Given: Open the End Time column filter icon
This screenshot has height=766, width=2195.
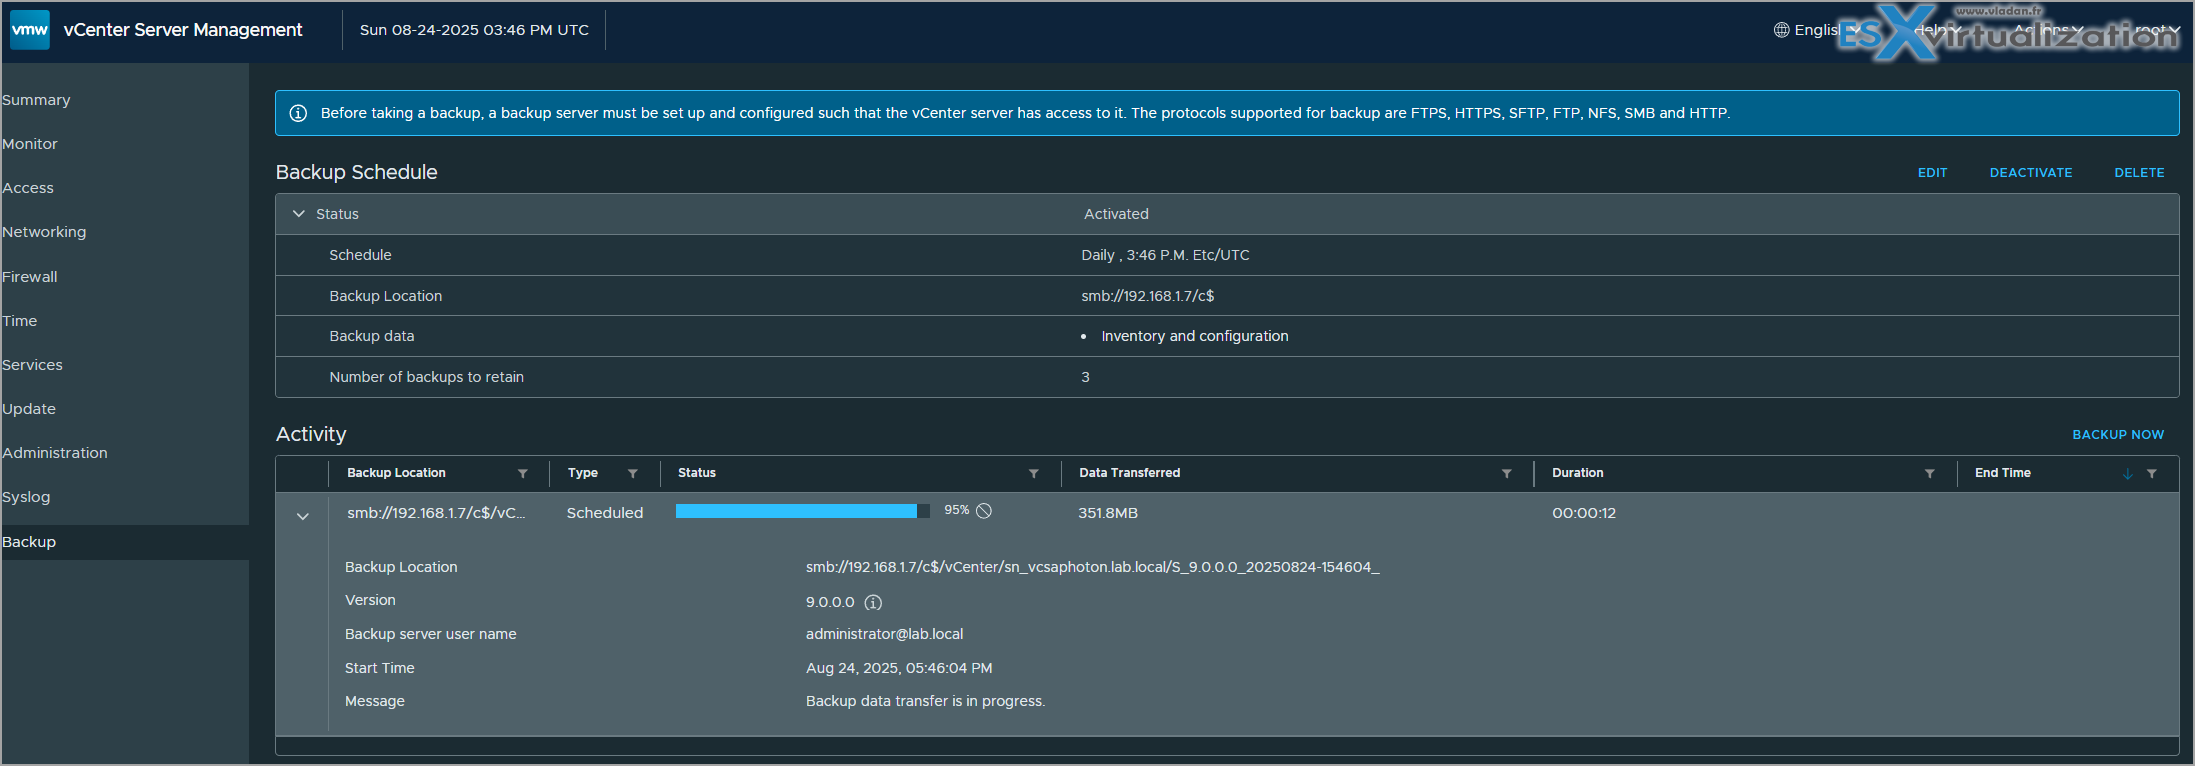Looking at the screenshot, I should point(2151,474).
